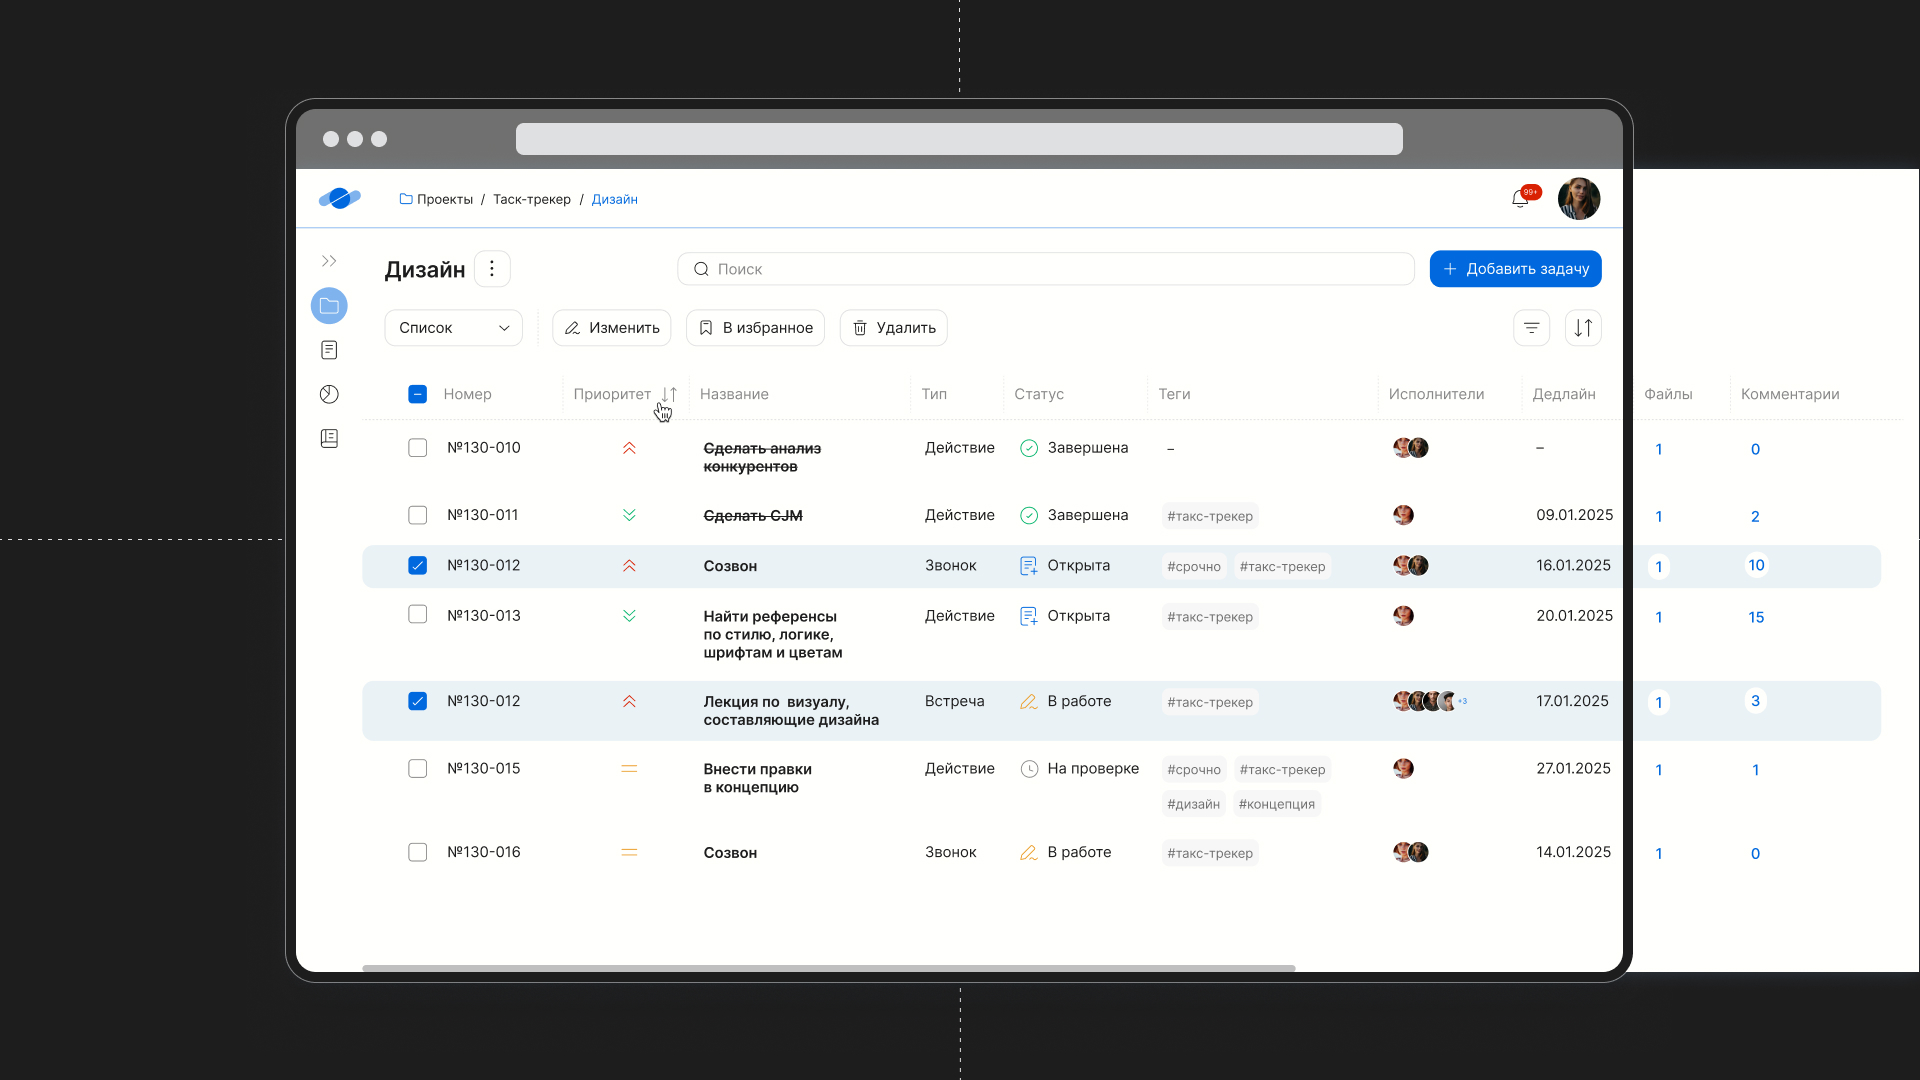Open the folder icon in sidebar

click(329, 306)
